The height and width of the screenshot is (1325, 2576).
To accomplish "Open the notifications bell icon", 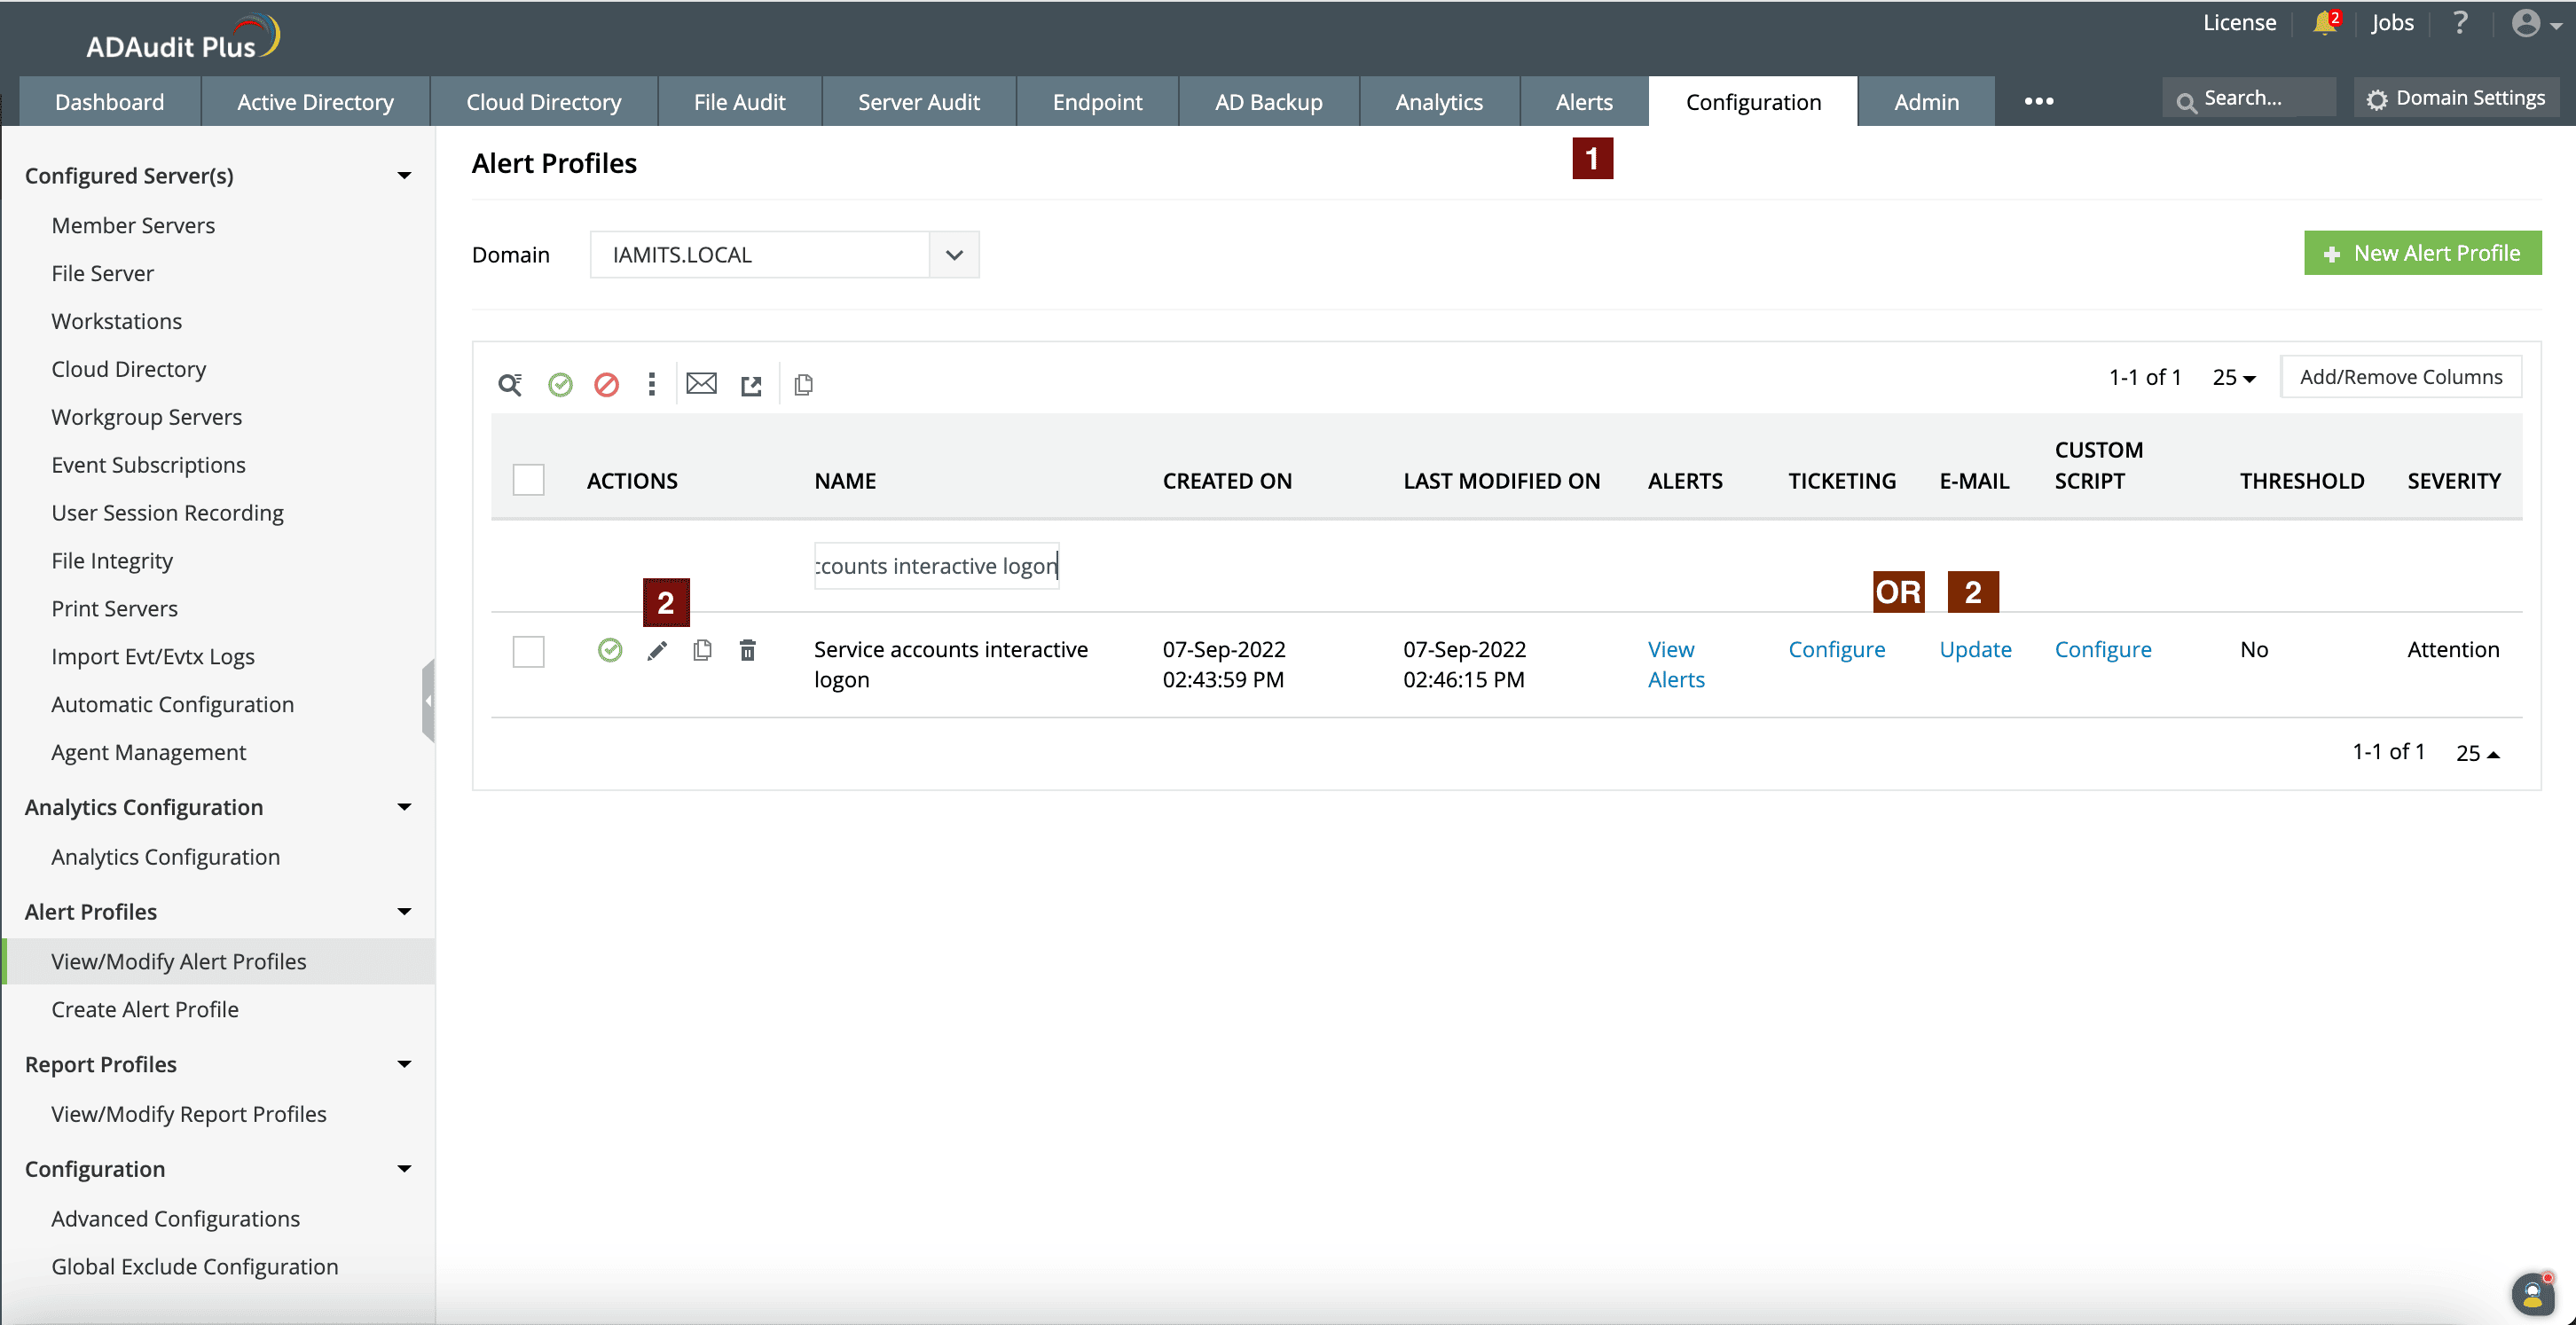I will point(2324,23).
